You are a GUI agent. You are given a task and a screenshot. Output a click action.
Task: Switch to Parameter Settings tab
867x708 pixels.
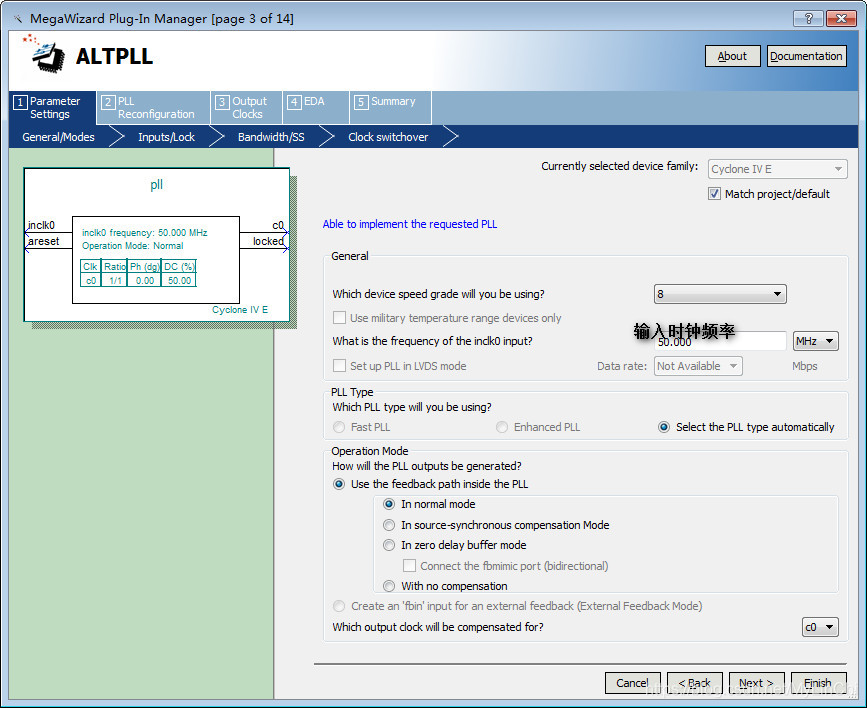[53, 107]
